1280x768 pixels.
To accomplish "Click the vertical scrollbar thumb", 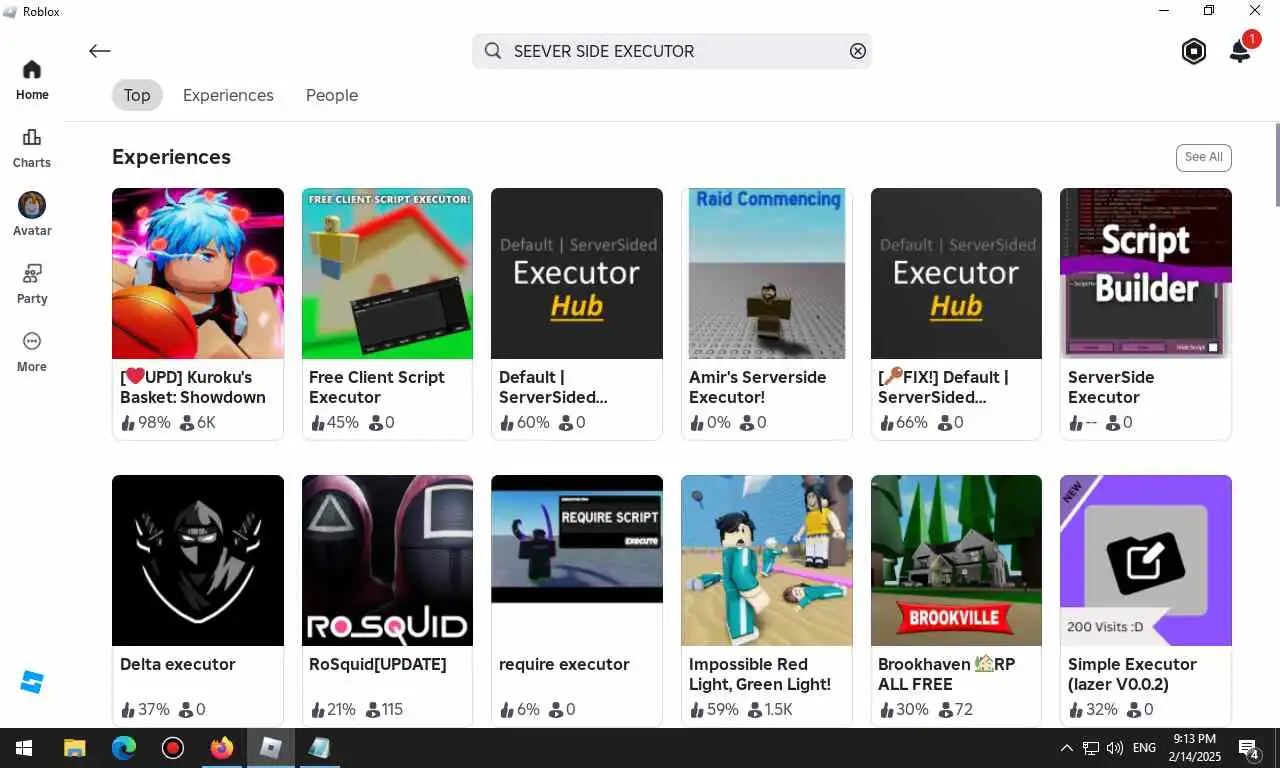I will click(1276, 165).
